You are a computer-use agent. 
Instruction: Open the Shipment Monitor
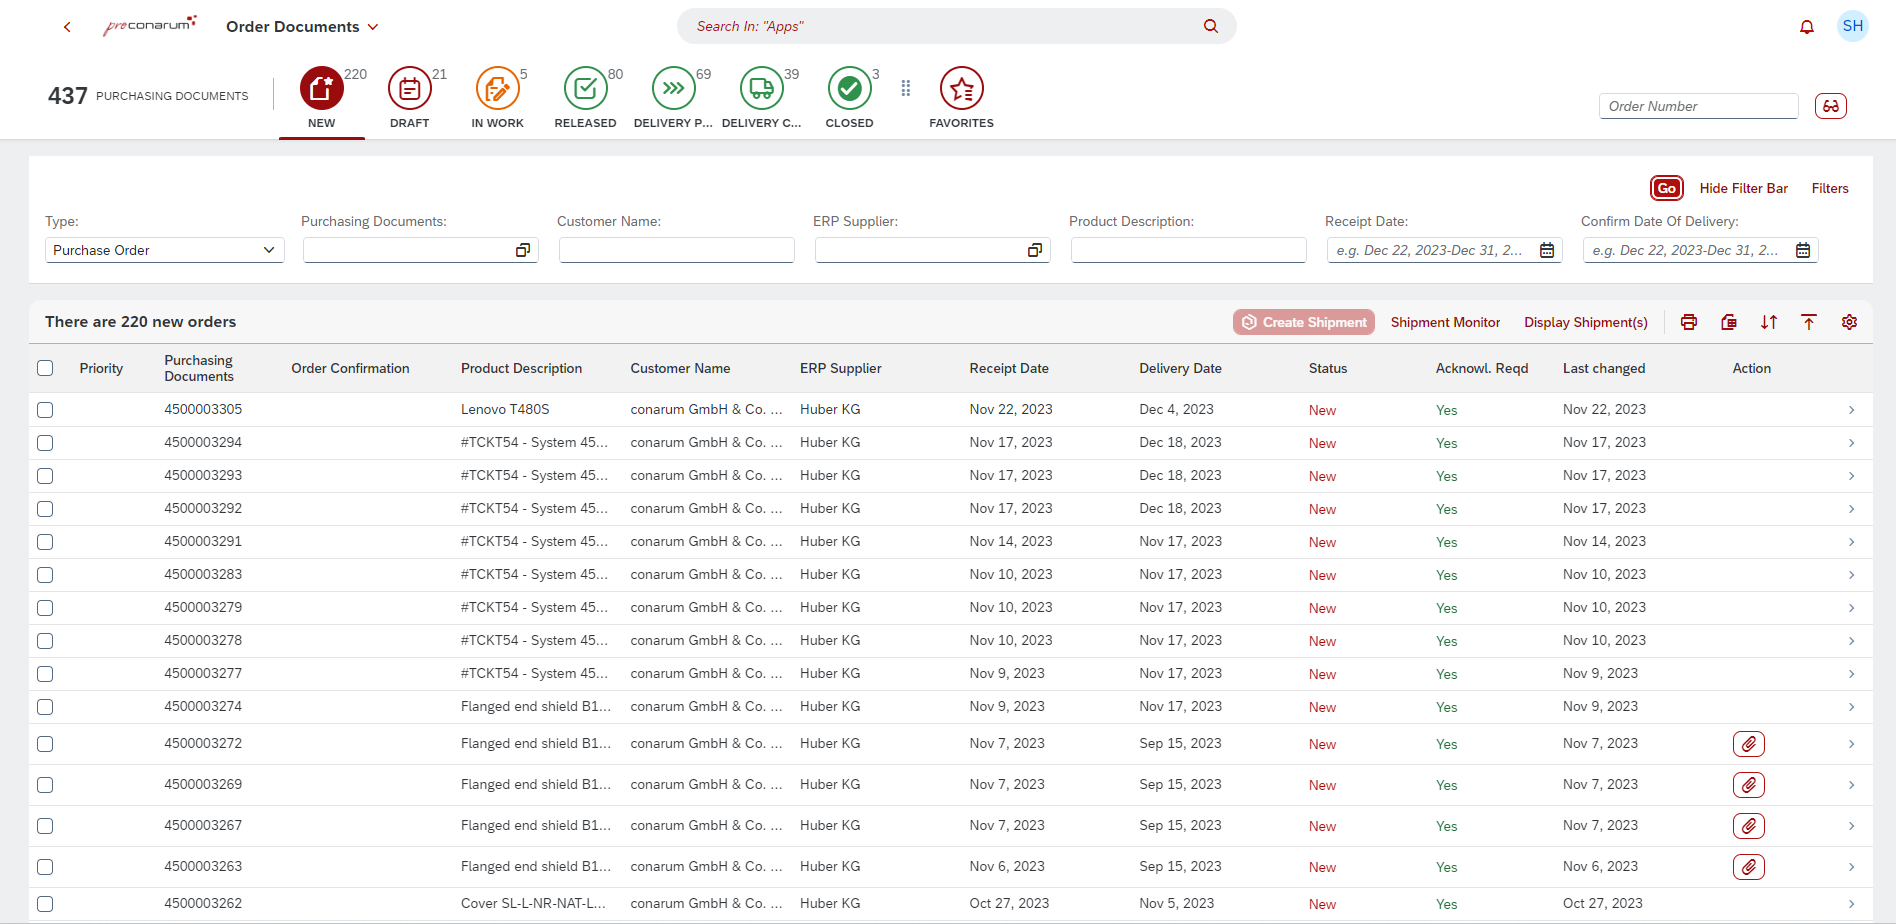click(1446, 322)
